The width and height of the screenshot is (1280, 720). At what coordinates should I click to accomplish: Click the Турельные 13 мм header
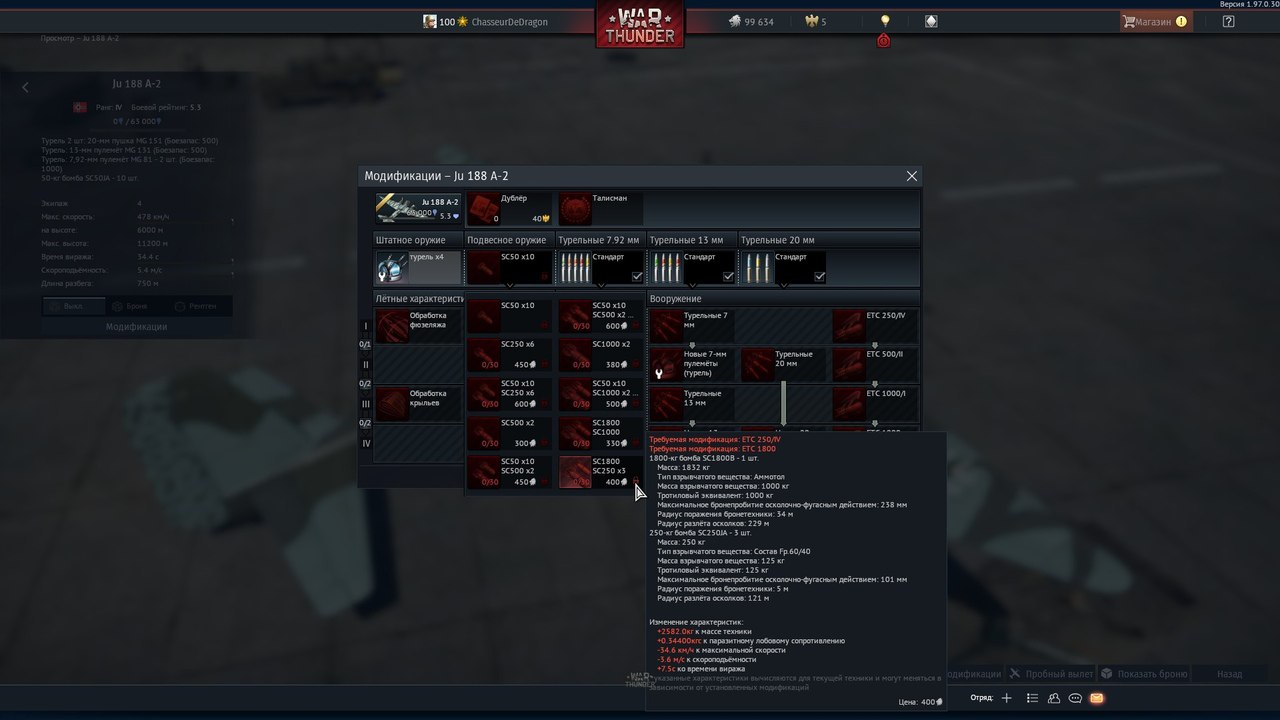693,240
